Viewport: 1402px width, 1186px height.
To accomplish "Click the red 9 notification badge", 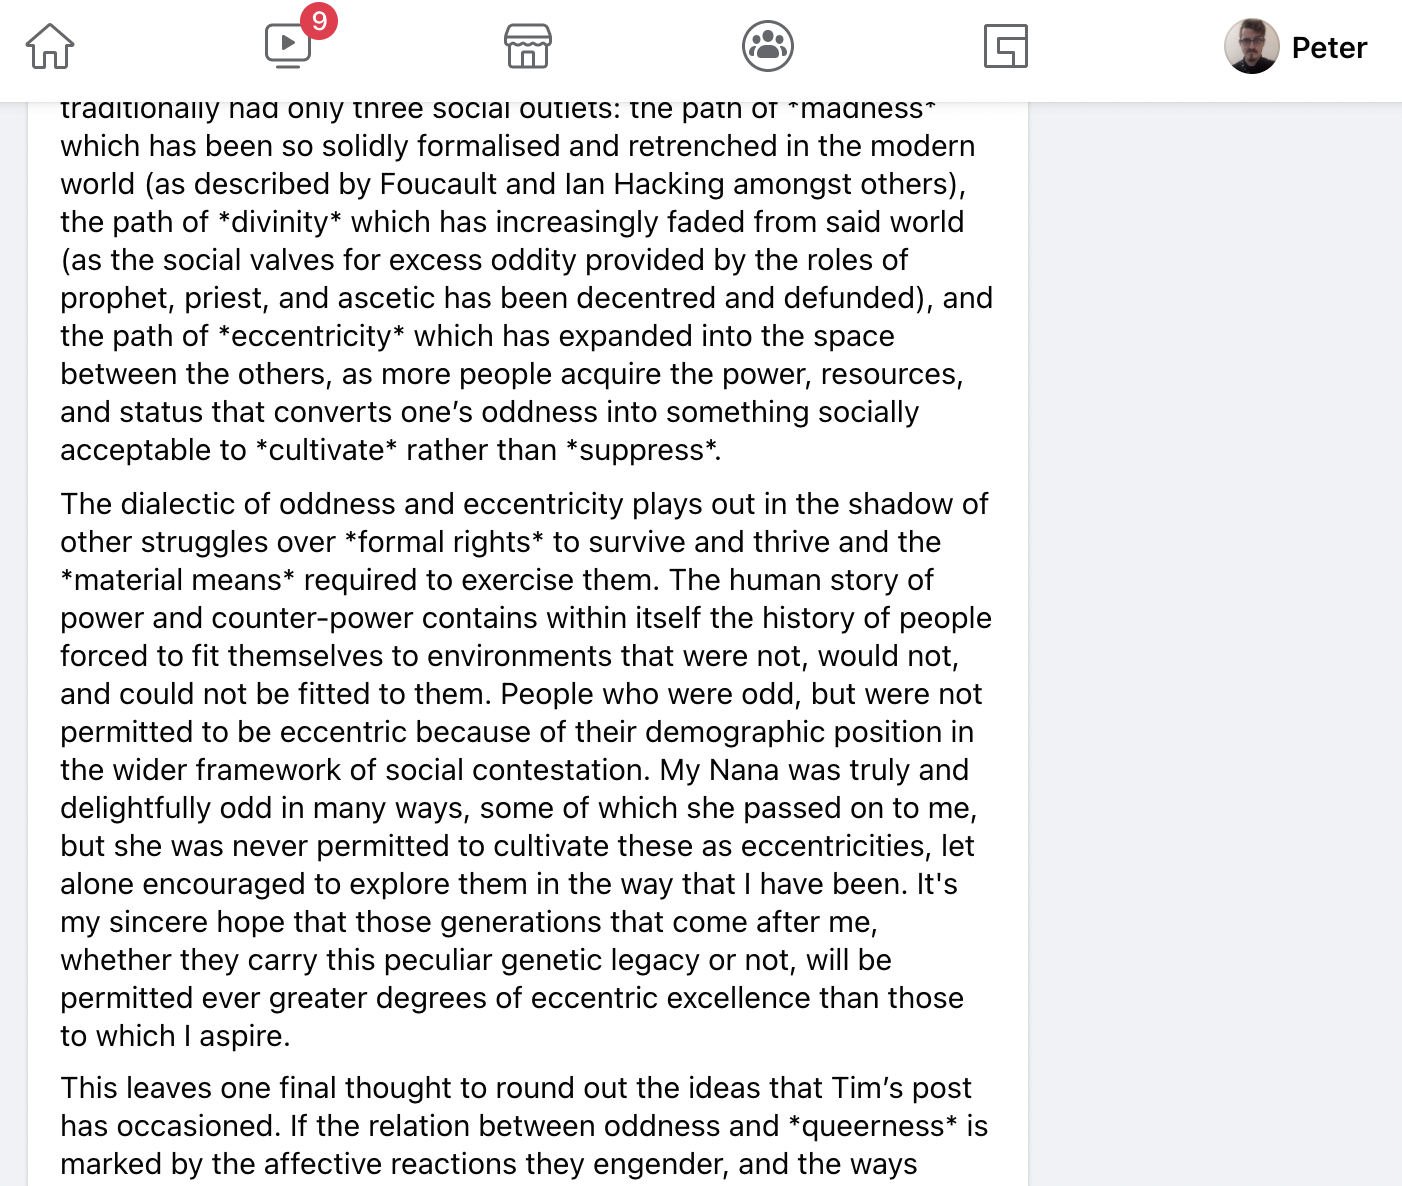I will tap(319, 20).
